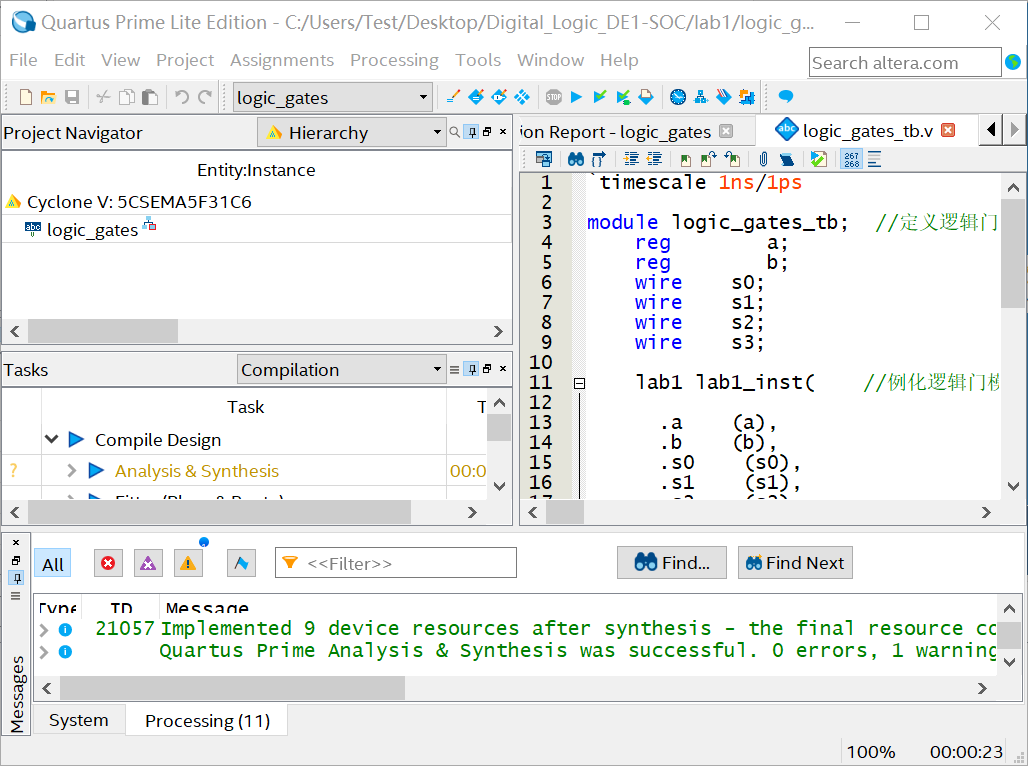
Task: Click the Find... button in Messages
Action: click(x=672, y=563)
